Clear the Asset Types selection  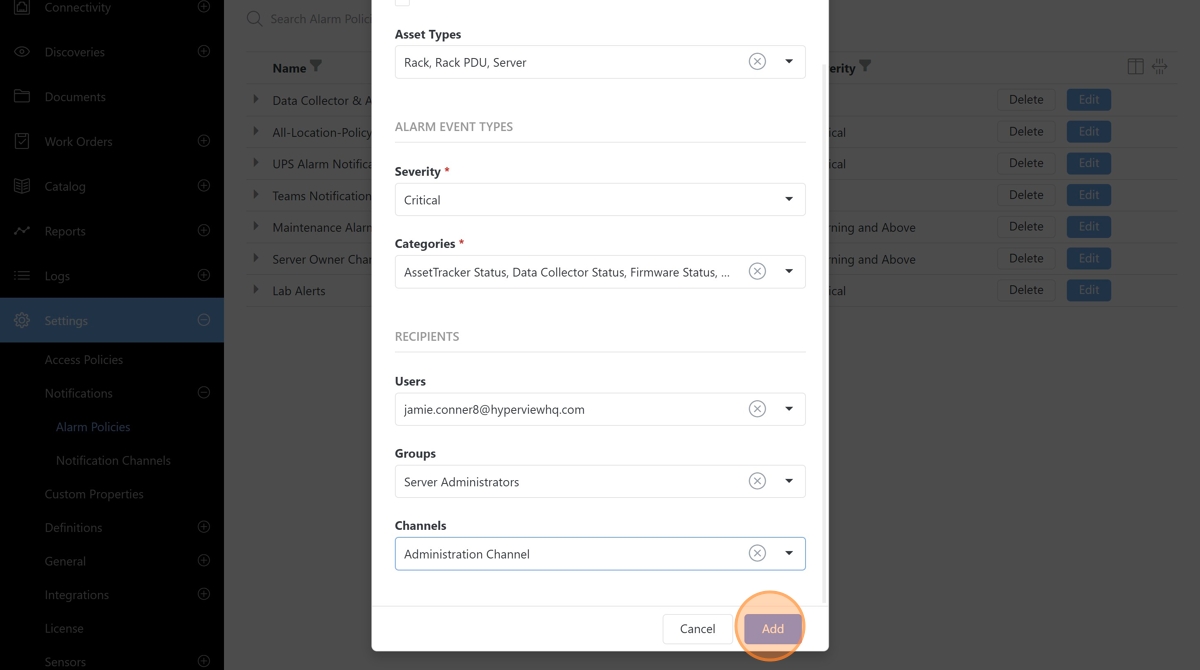[x=757, y=62]
